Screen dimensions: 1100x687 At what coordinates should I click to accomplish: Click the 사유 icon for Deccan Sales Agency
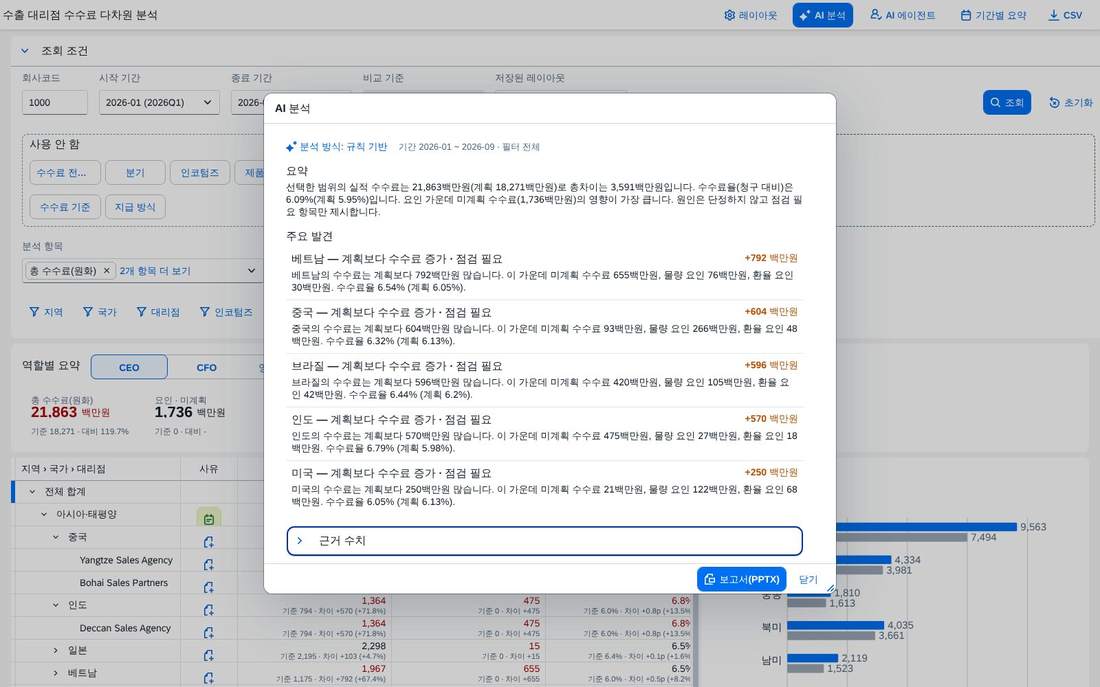click(x=208, y=632)
